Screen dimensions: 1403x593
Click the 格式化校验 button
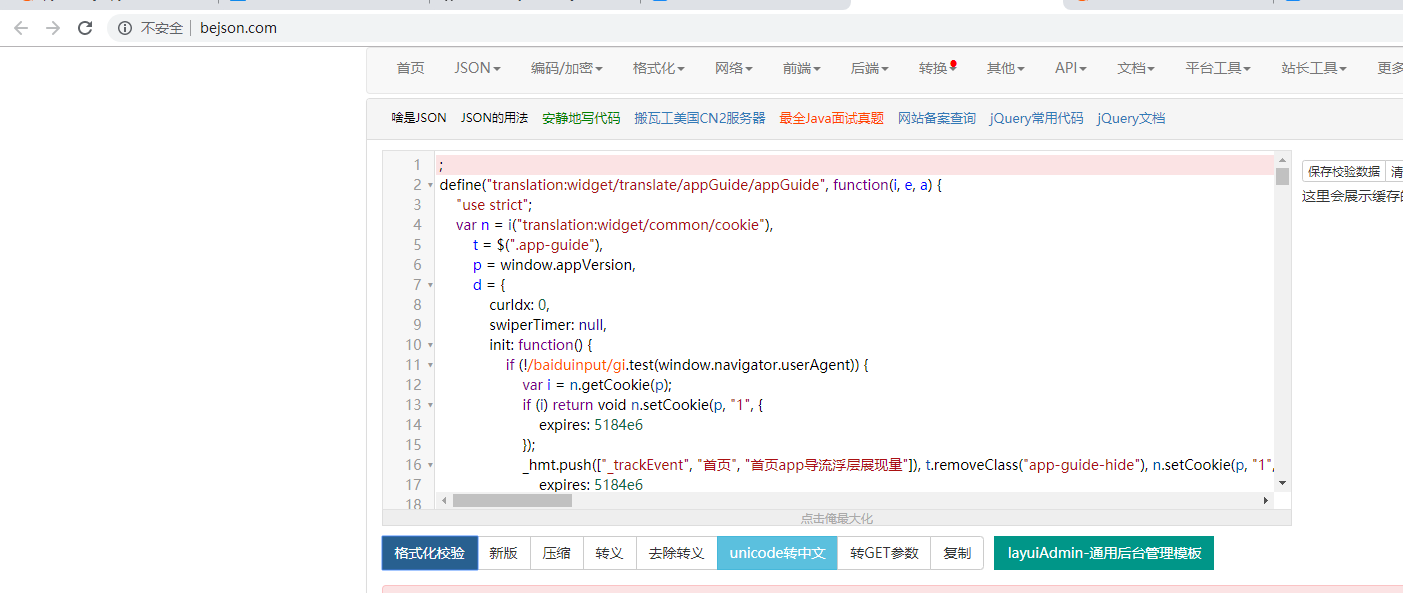[x=430, y=553]
